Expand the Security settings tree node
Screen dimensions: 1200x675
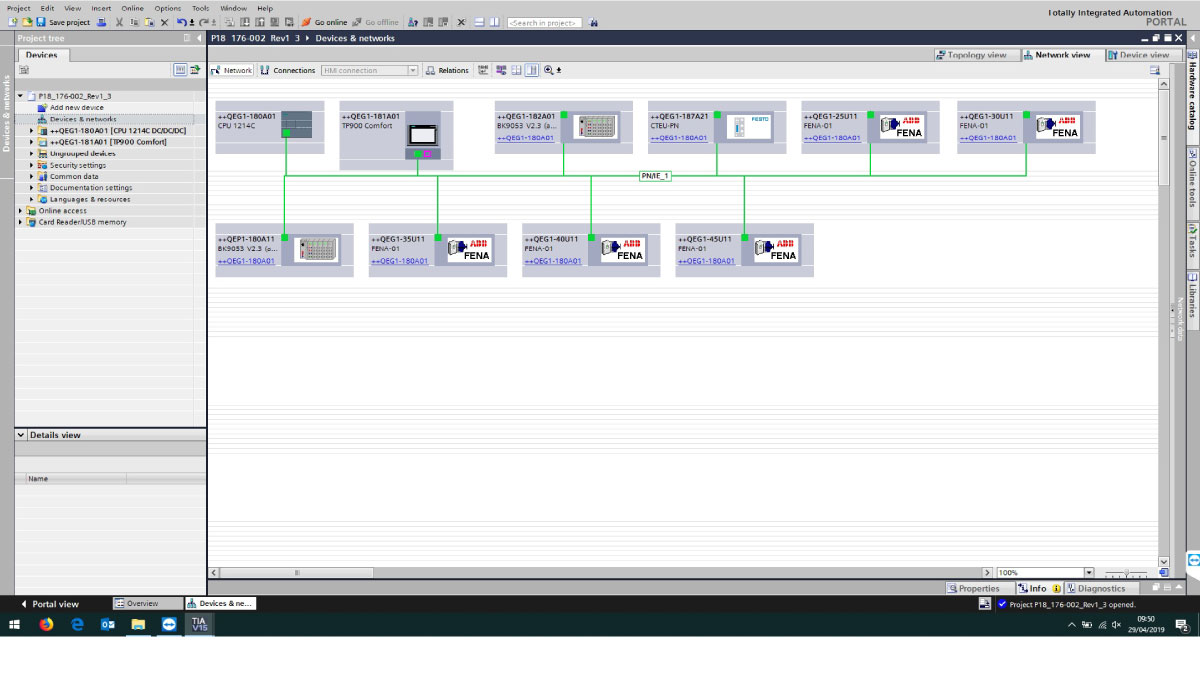point(32,165)
